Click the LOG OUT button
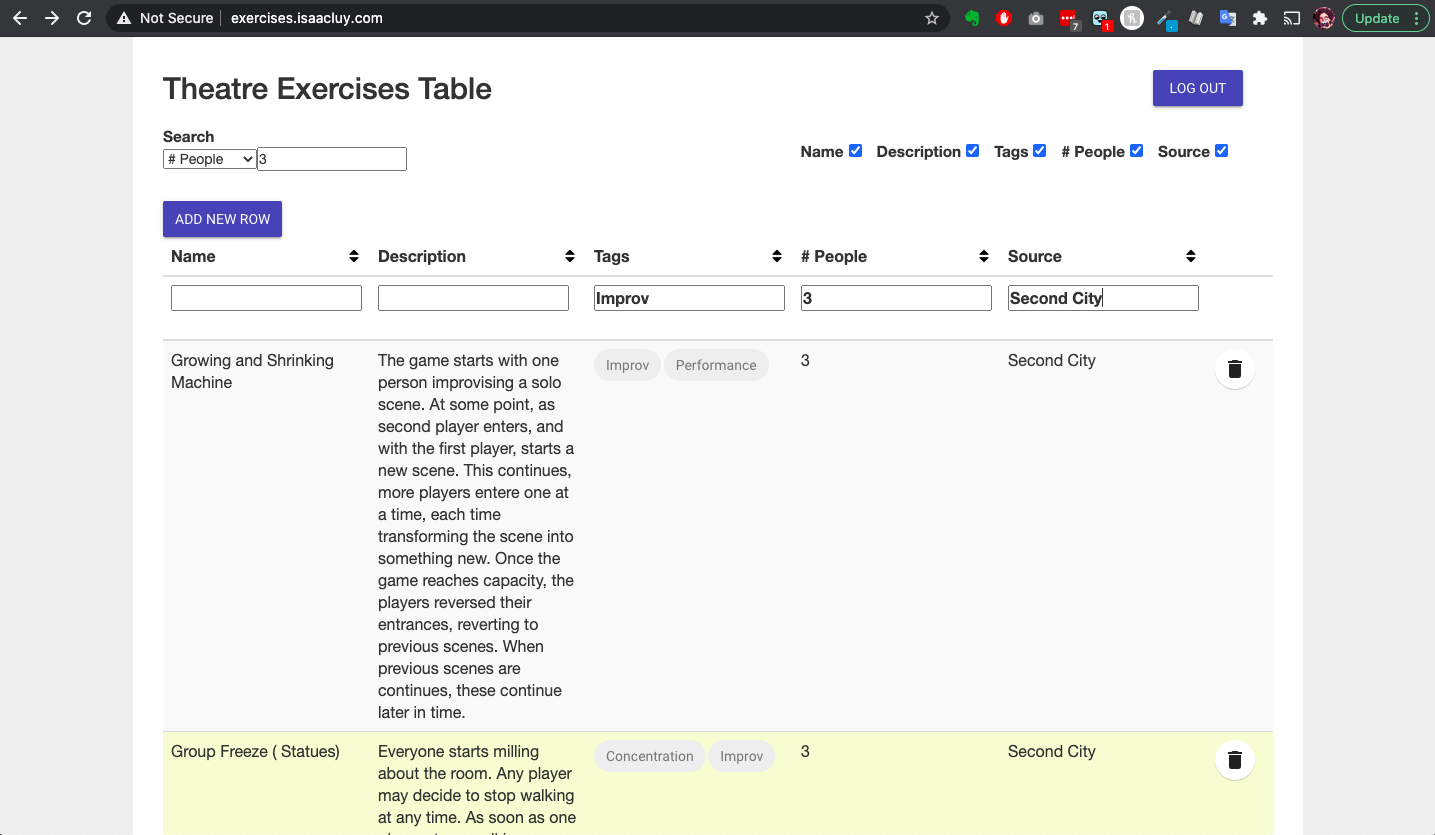 tap(1197, 88)
